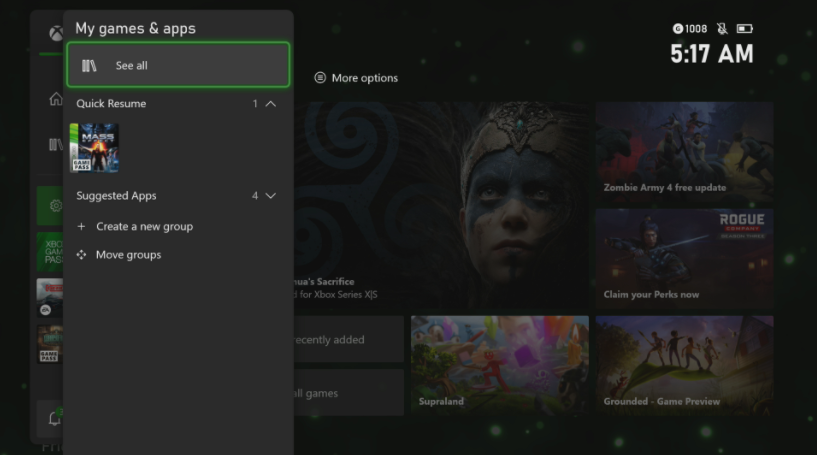Open Rogue Company Claim your Perks tile
The height and width of the screenshot is (455, 817).
click(684, 259)
